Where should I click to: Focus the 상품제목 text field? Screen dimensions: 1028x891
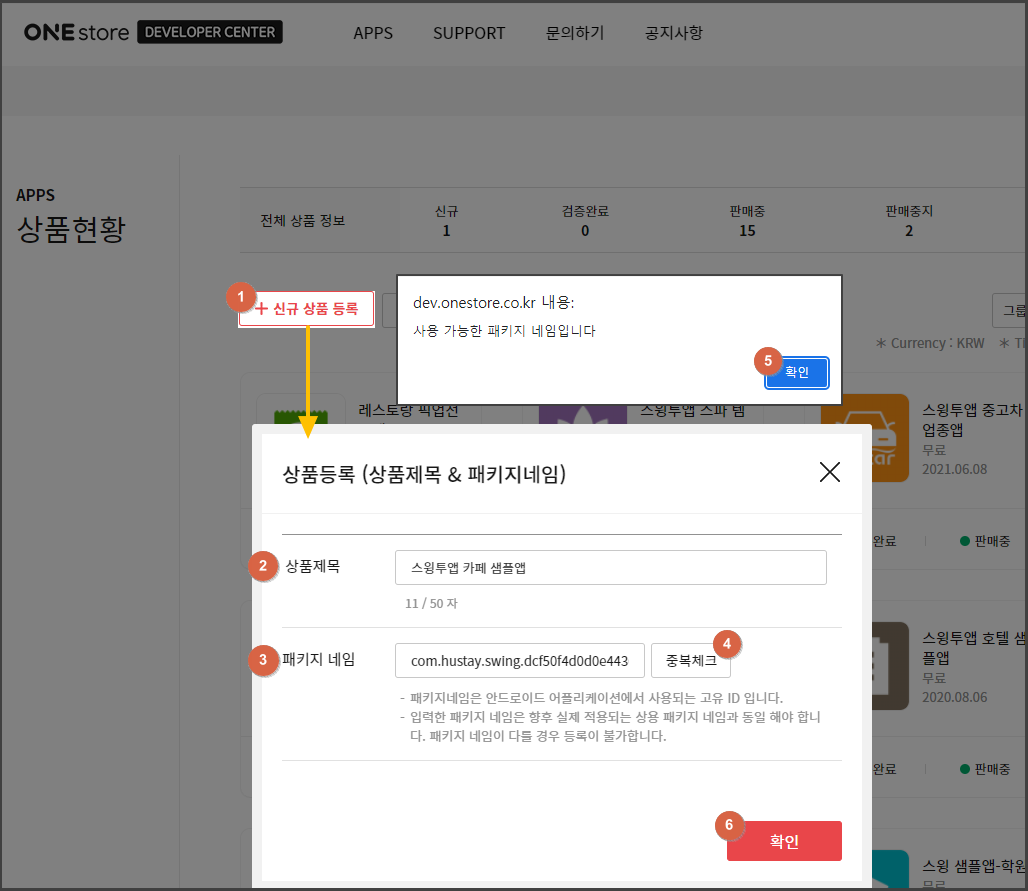click(x=610, y=567)
